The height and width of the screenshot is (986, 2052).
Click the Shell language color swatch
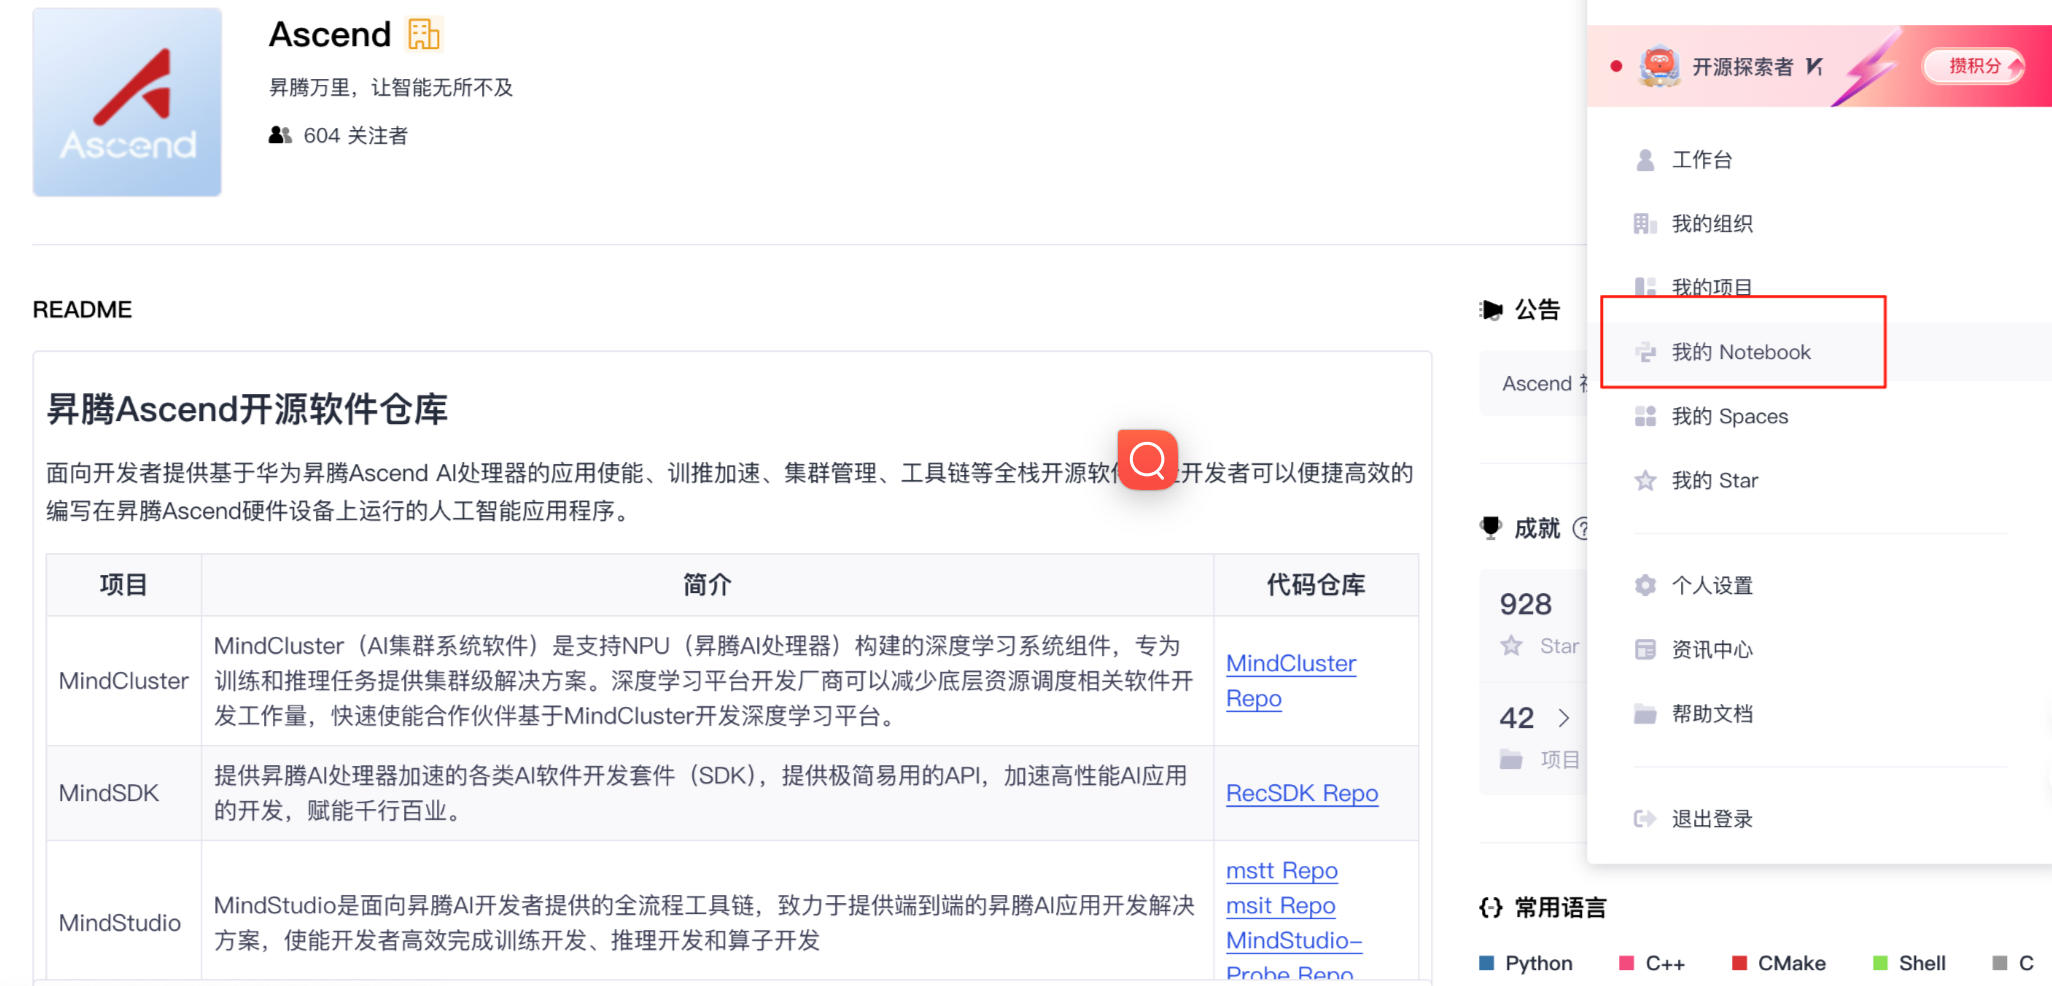coord(1881,963)
